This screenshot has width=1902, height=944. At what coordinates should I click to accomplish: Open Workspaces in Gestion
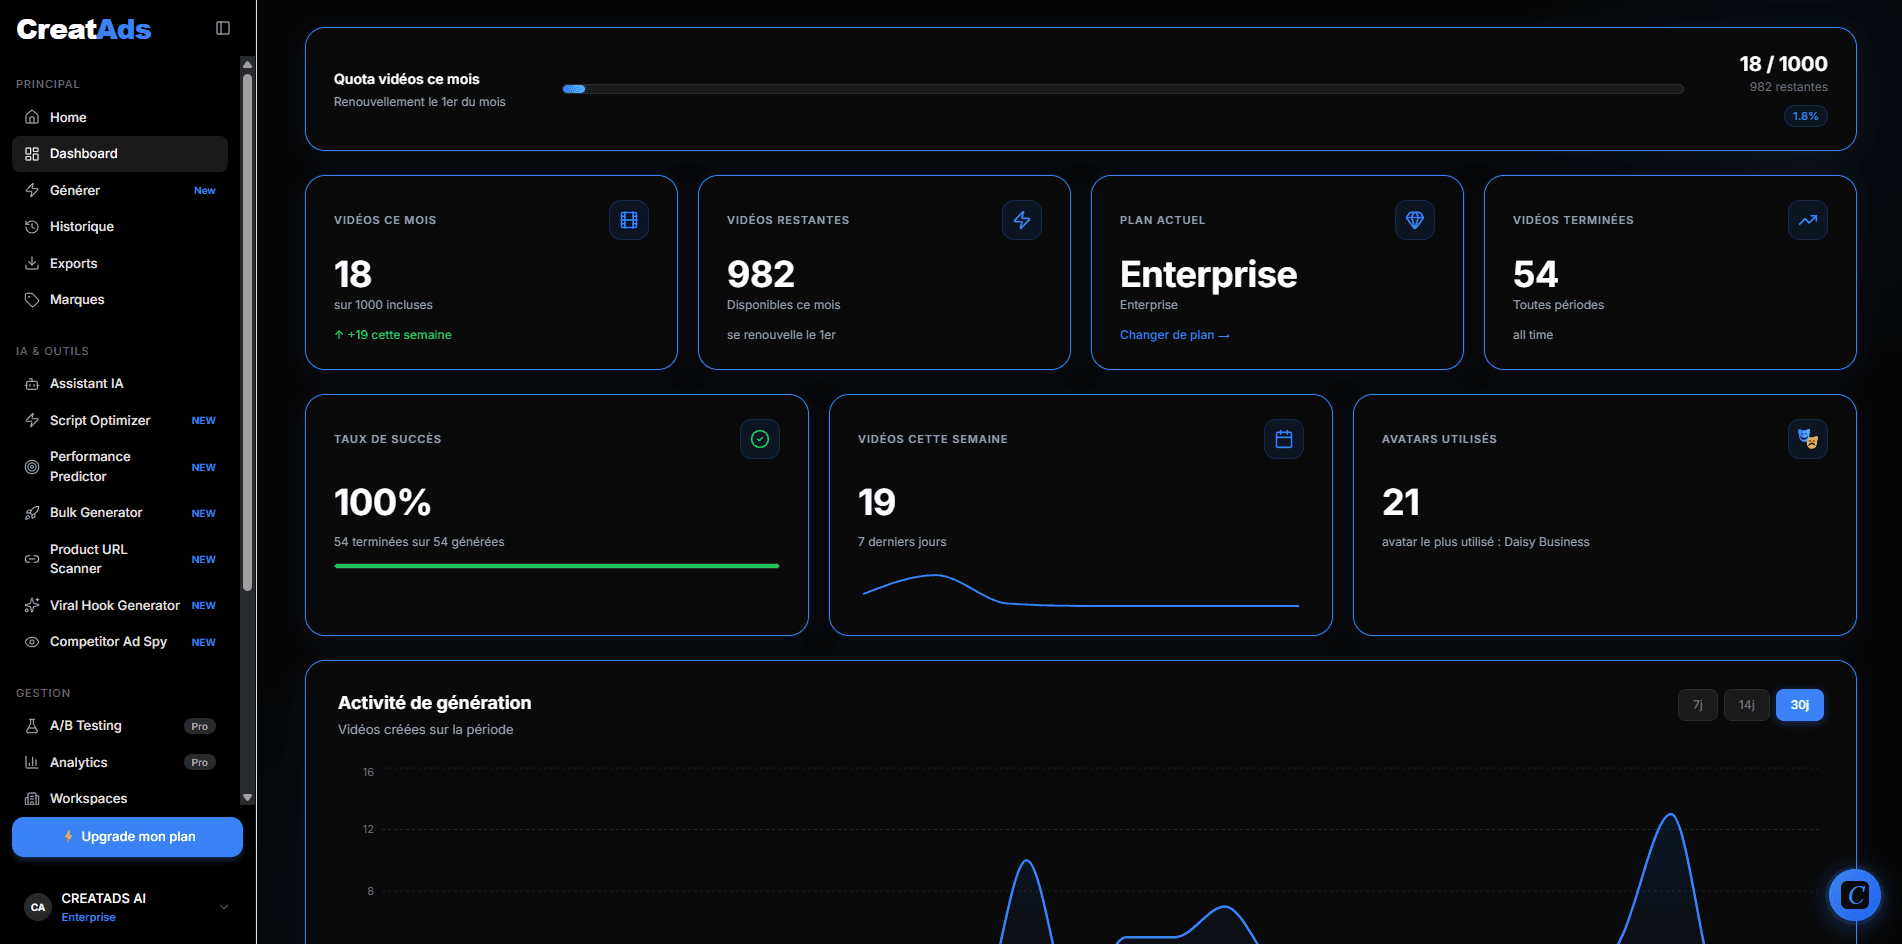click(x=120, y=799)
